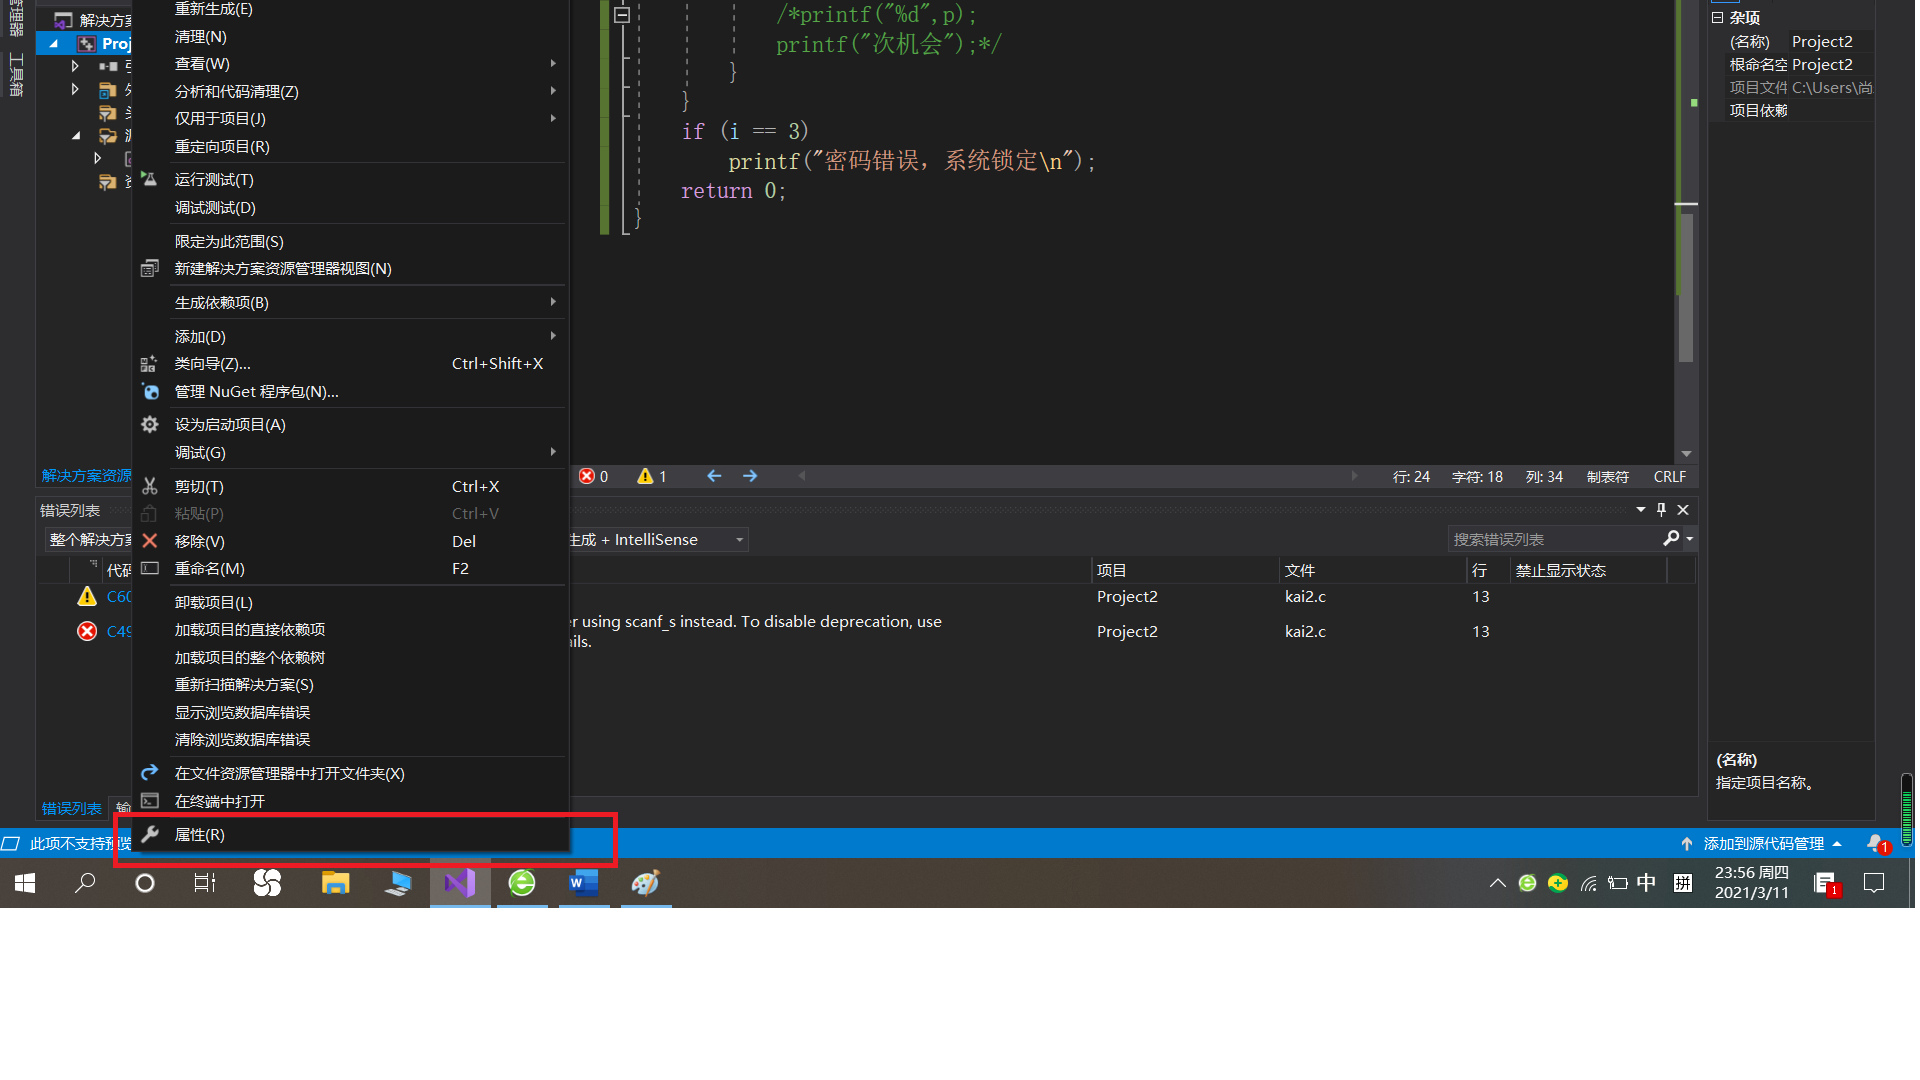Screen dimensions: 1920x1080
Task: Click the NuGet package icon in context menu
Action: (x=150, y=391)
